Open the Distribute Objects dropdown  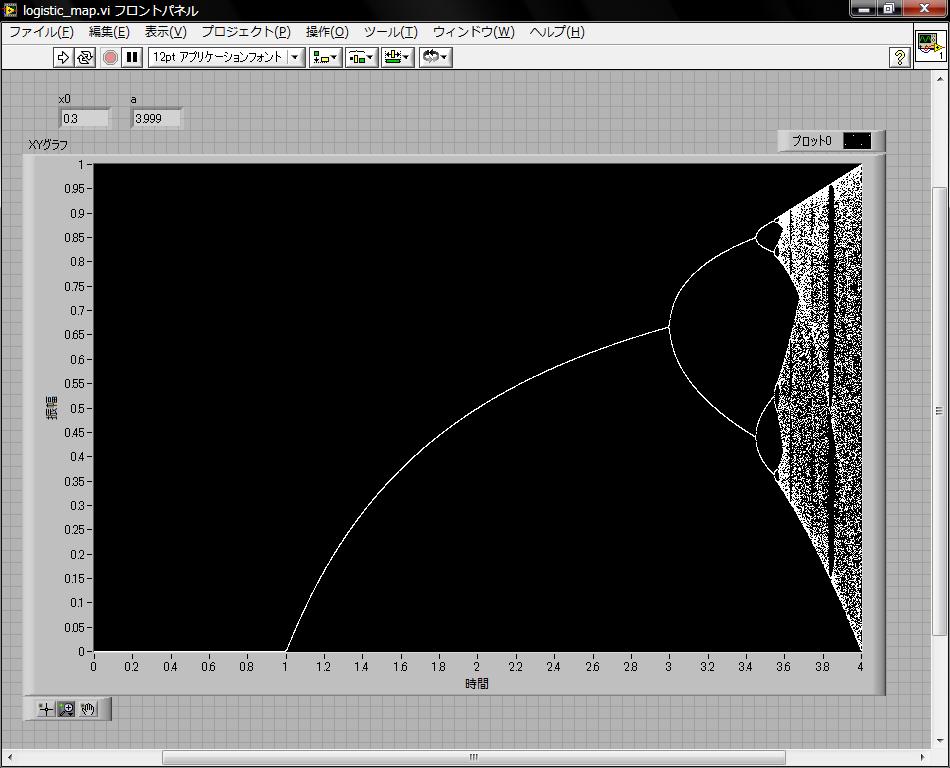tap(362, 57)
